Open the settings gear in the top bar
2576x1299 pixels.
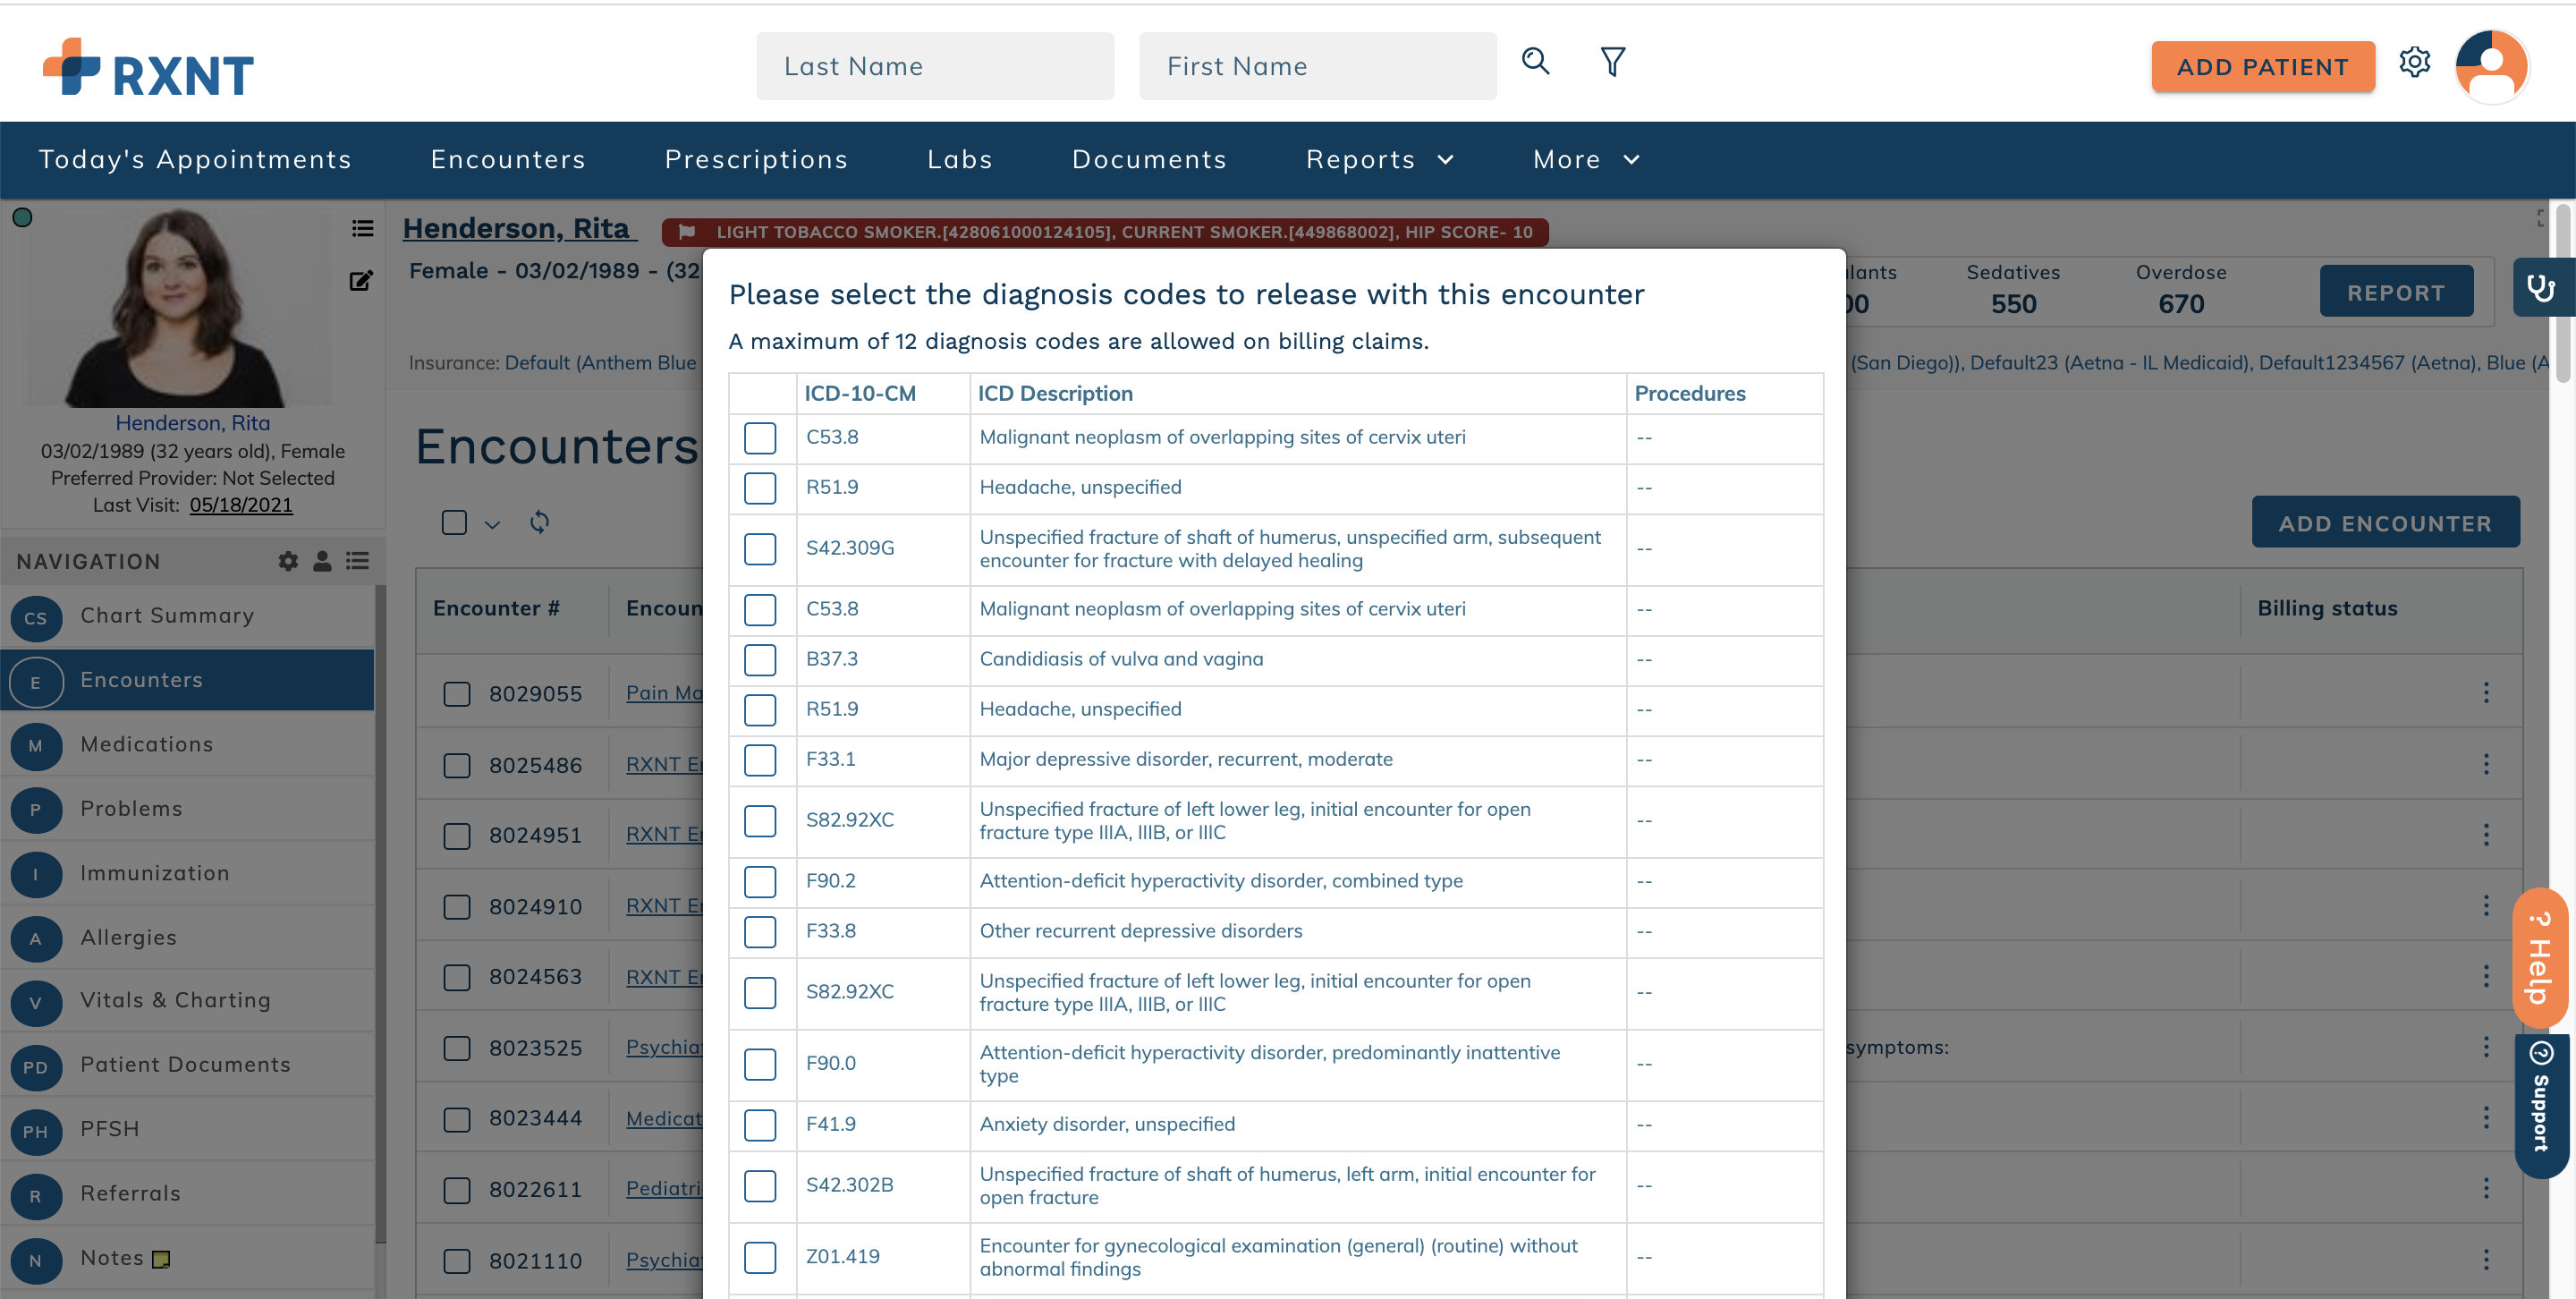(2416, 63)
